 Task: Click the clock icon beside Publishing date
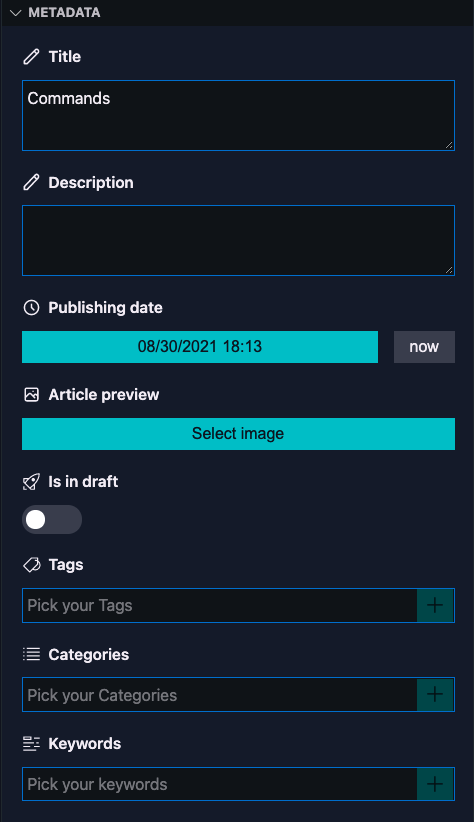[x=31, y=308]
